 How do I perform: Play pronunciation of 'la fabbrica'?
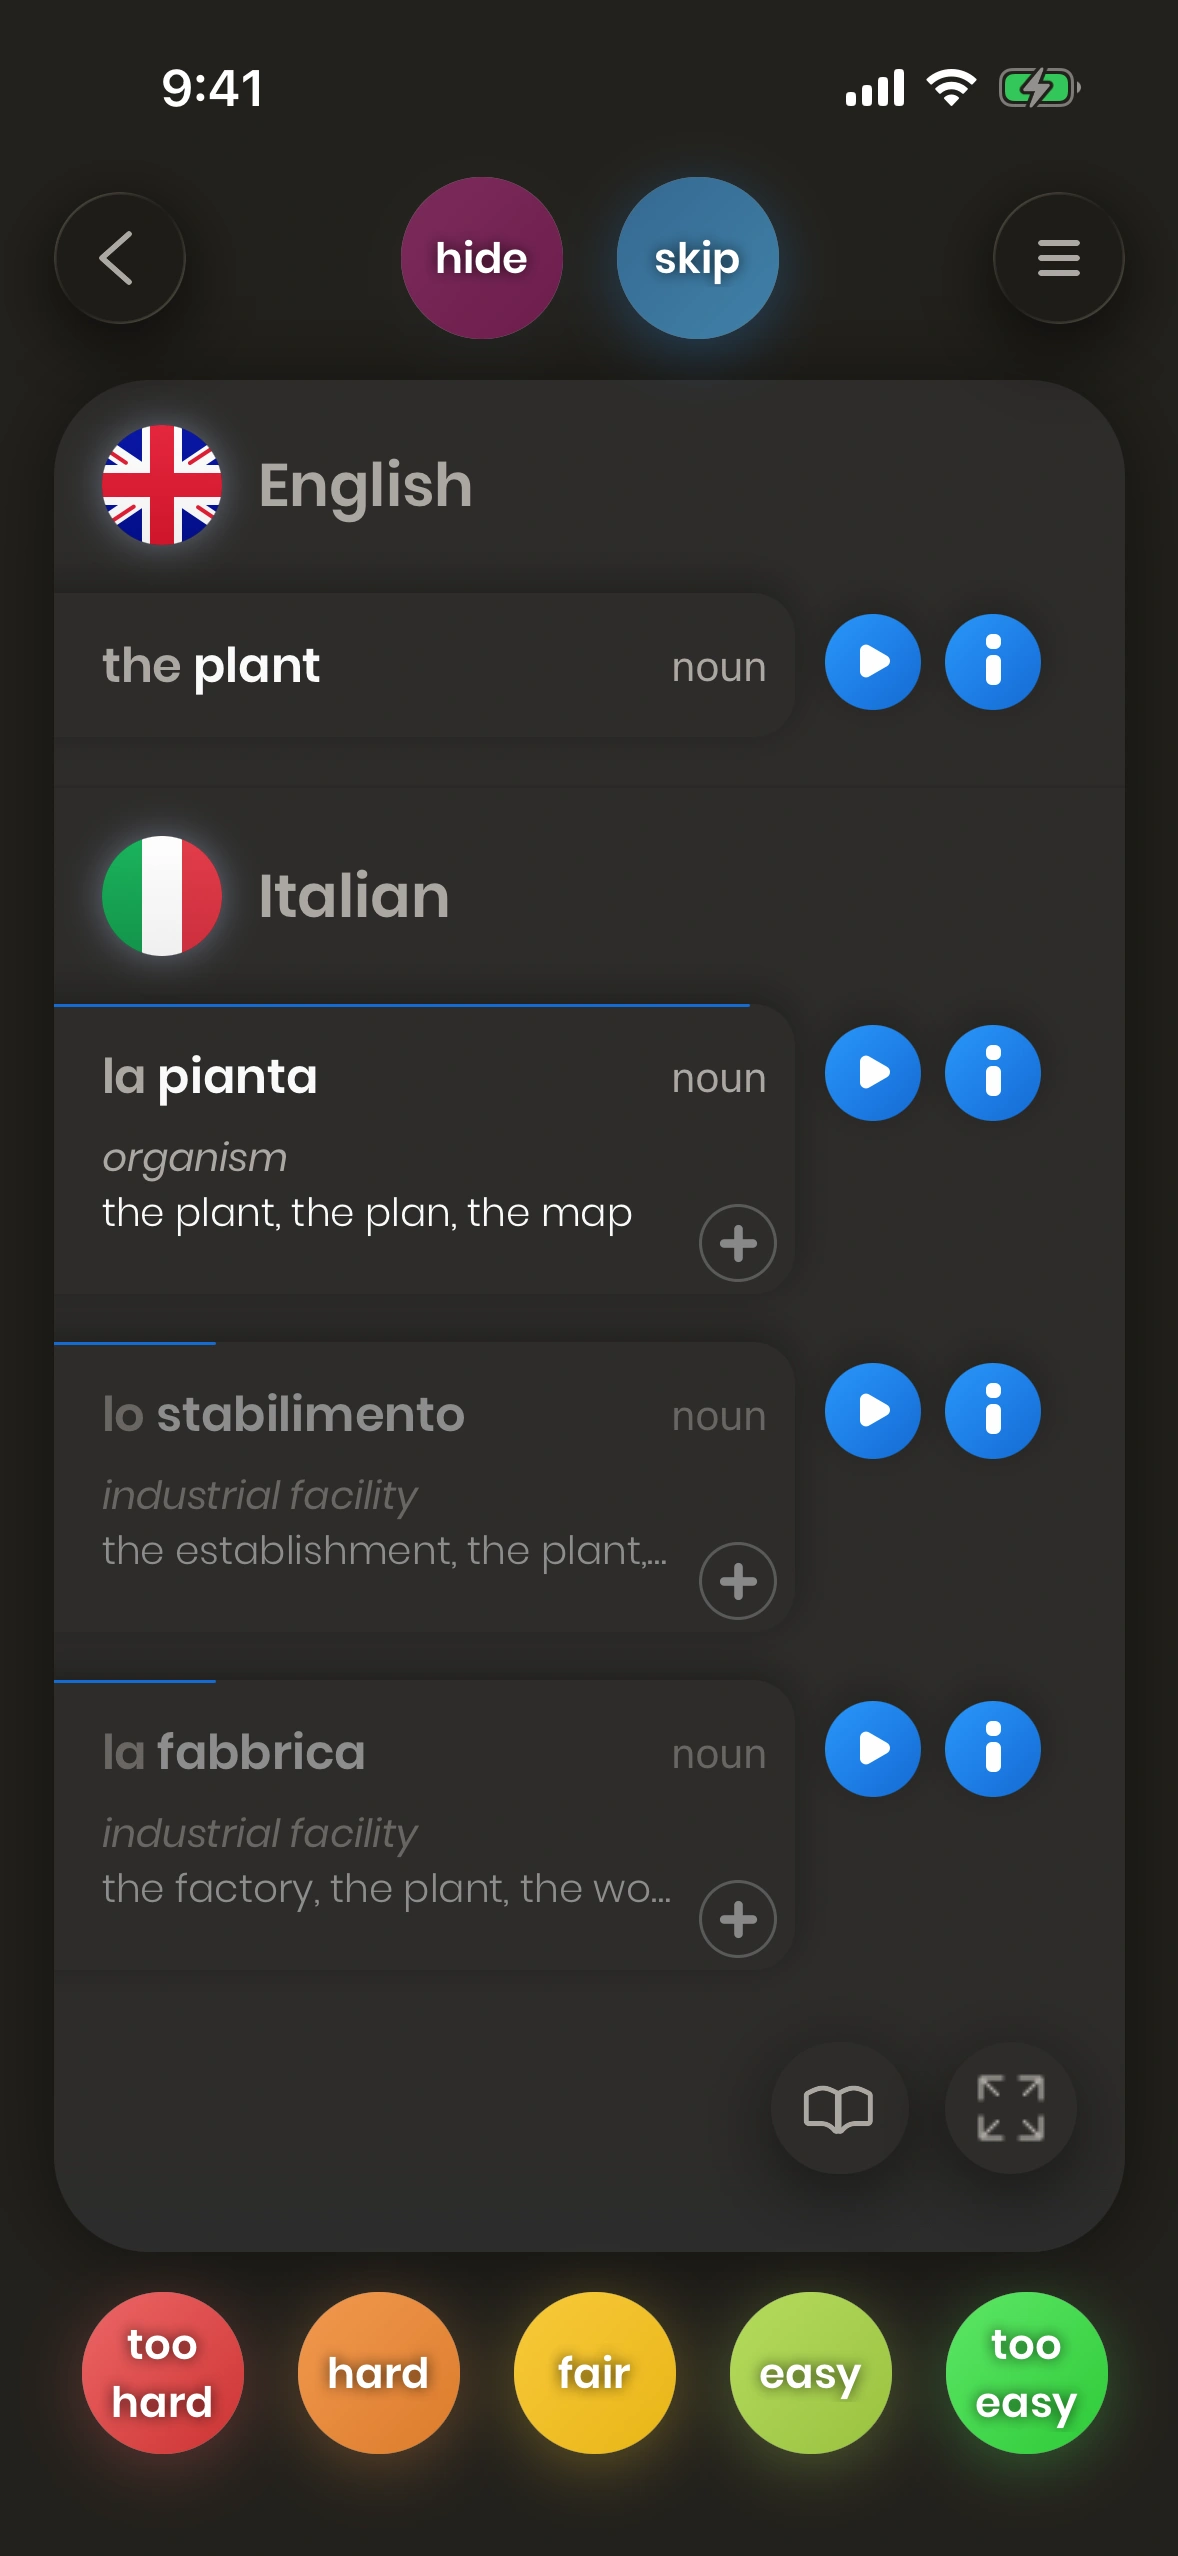click(x=872, y=1749)
